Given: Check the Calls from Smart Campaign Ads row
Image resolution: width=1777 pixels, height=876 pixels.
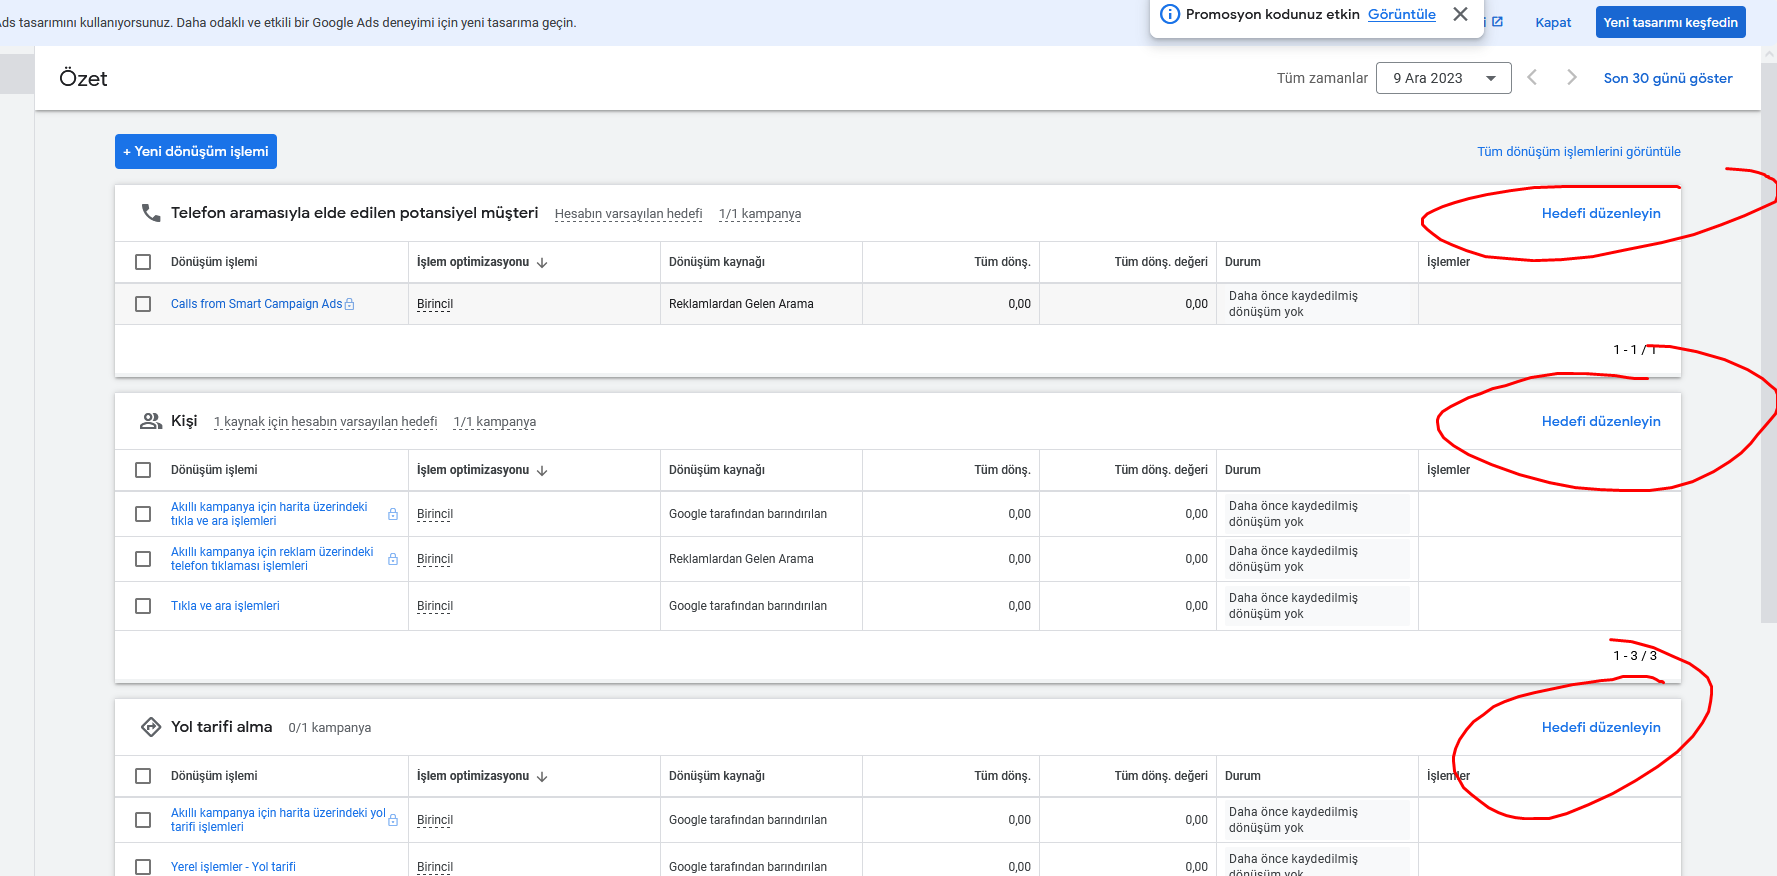Looking at the screenshot, I should (143, 304).
